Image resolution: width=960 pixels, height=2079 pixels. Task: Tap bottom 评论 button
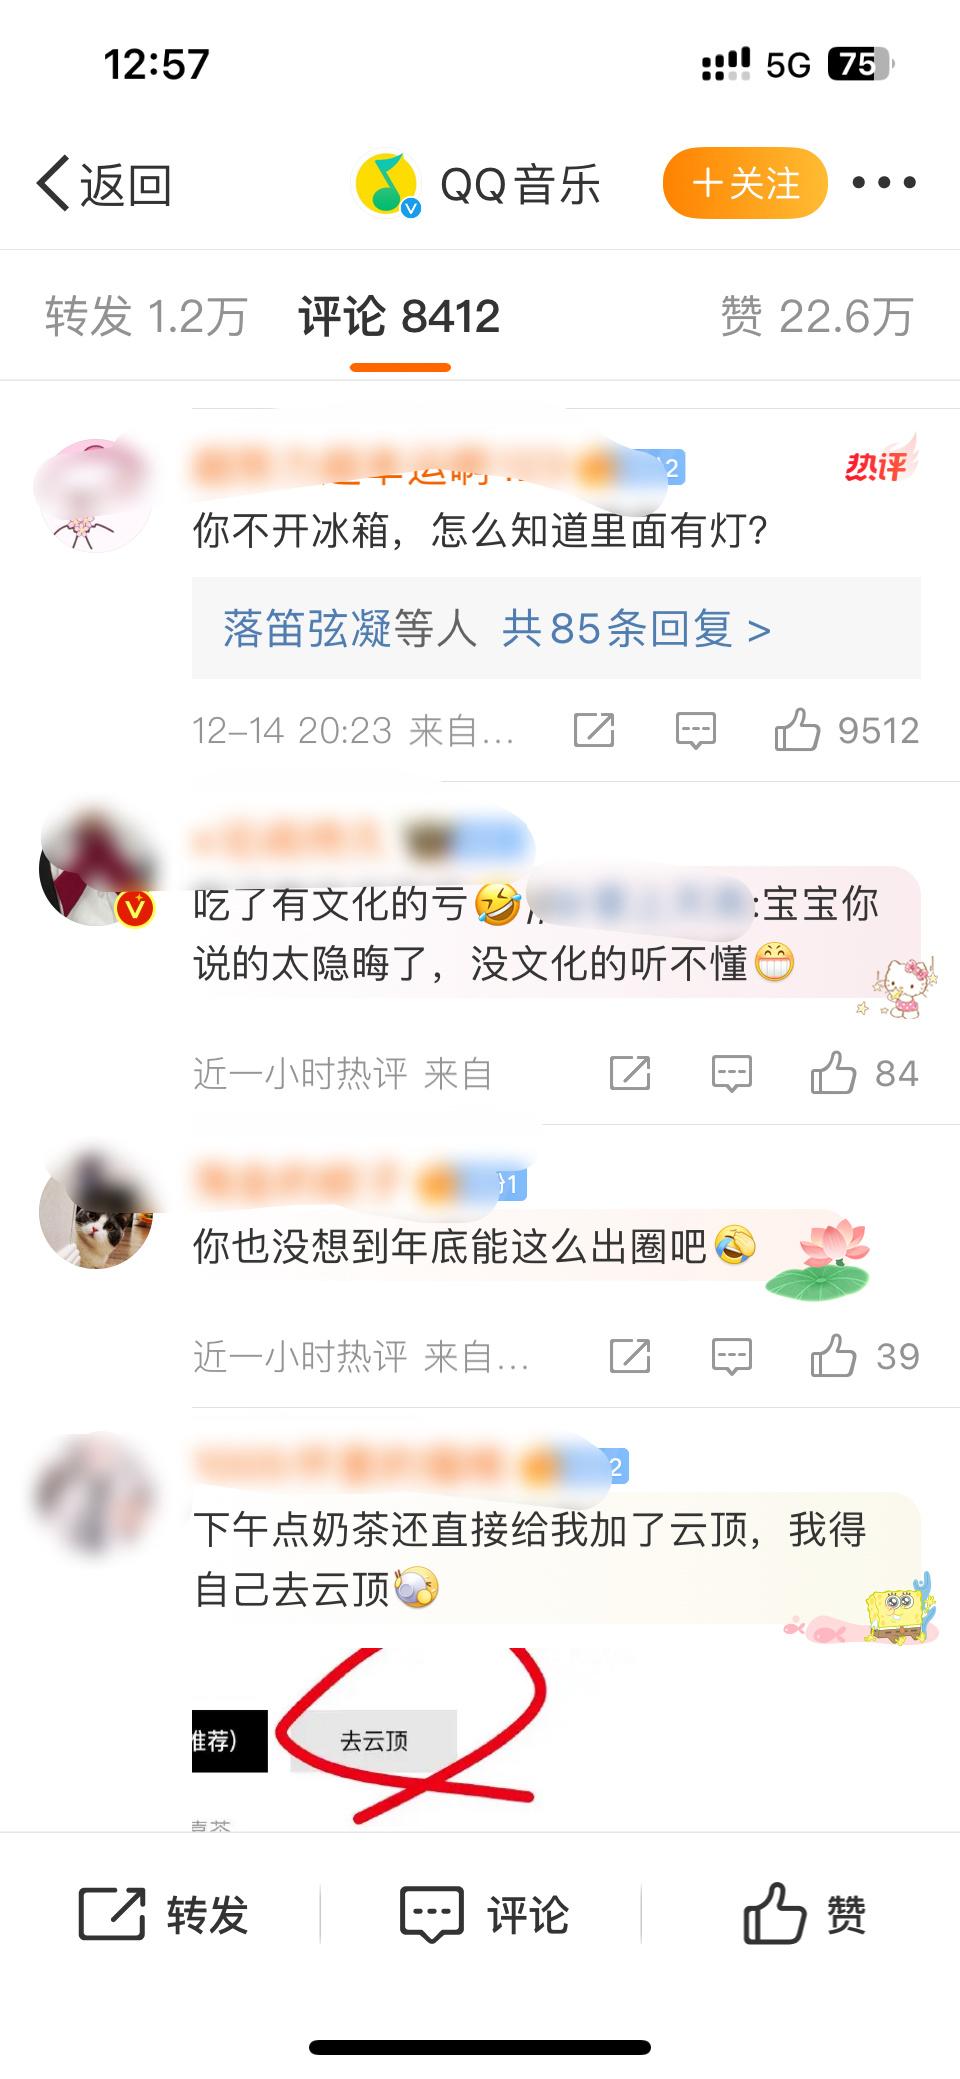point(484,1915)
